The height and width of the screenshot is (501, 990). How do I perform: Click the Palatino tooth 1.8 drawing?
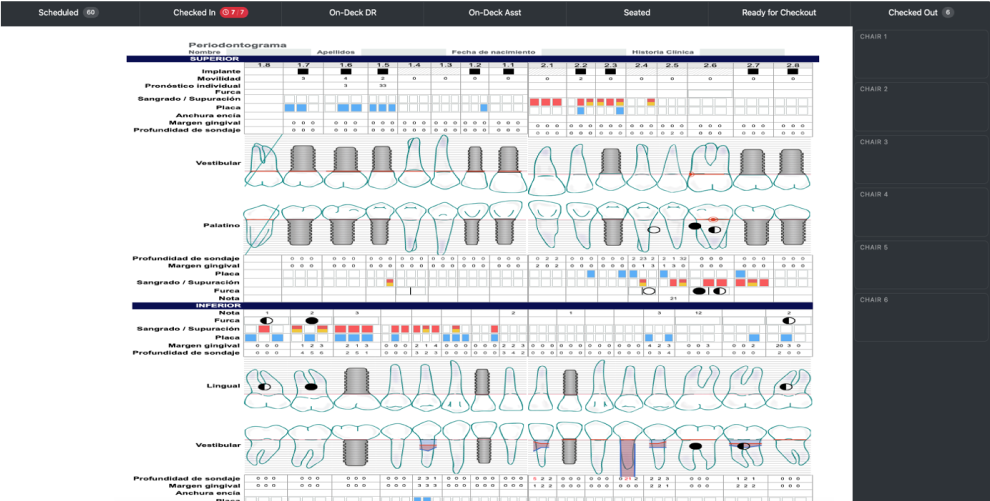tap(263, 224)
